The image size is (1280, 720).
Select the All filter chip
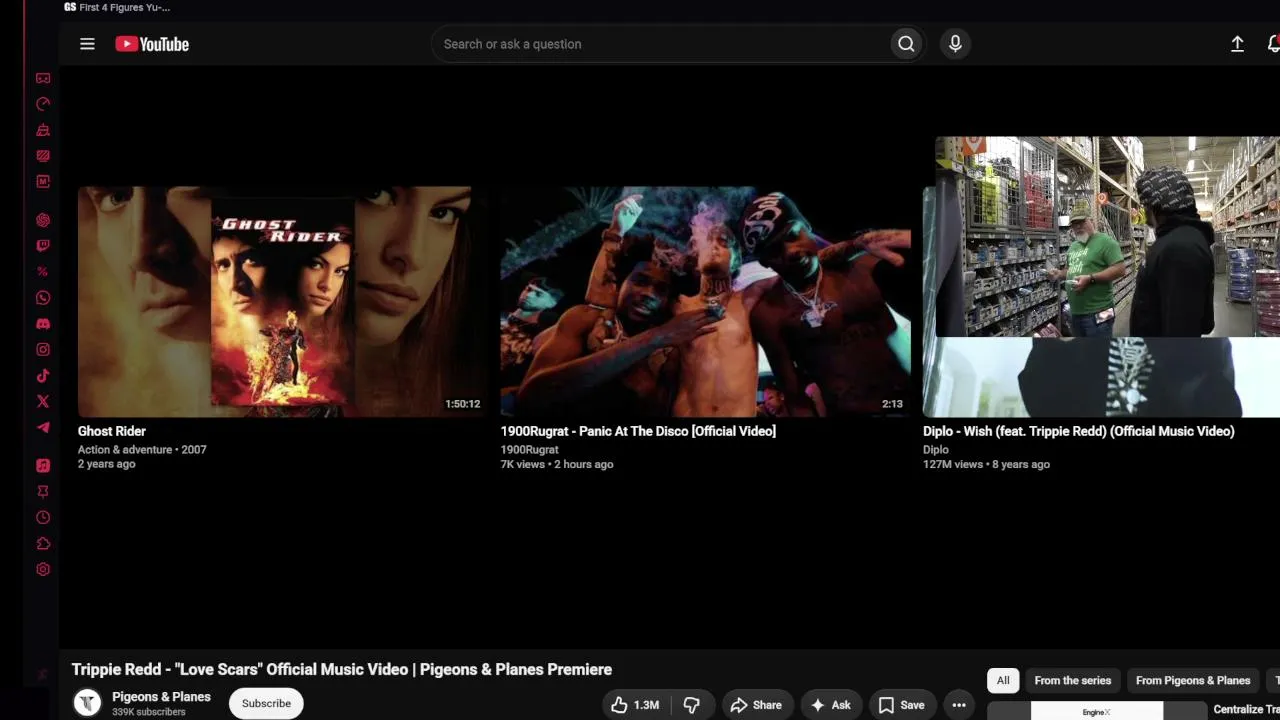(x=1003, y=680)
